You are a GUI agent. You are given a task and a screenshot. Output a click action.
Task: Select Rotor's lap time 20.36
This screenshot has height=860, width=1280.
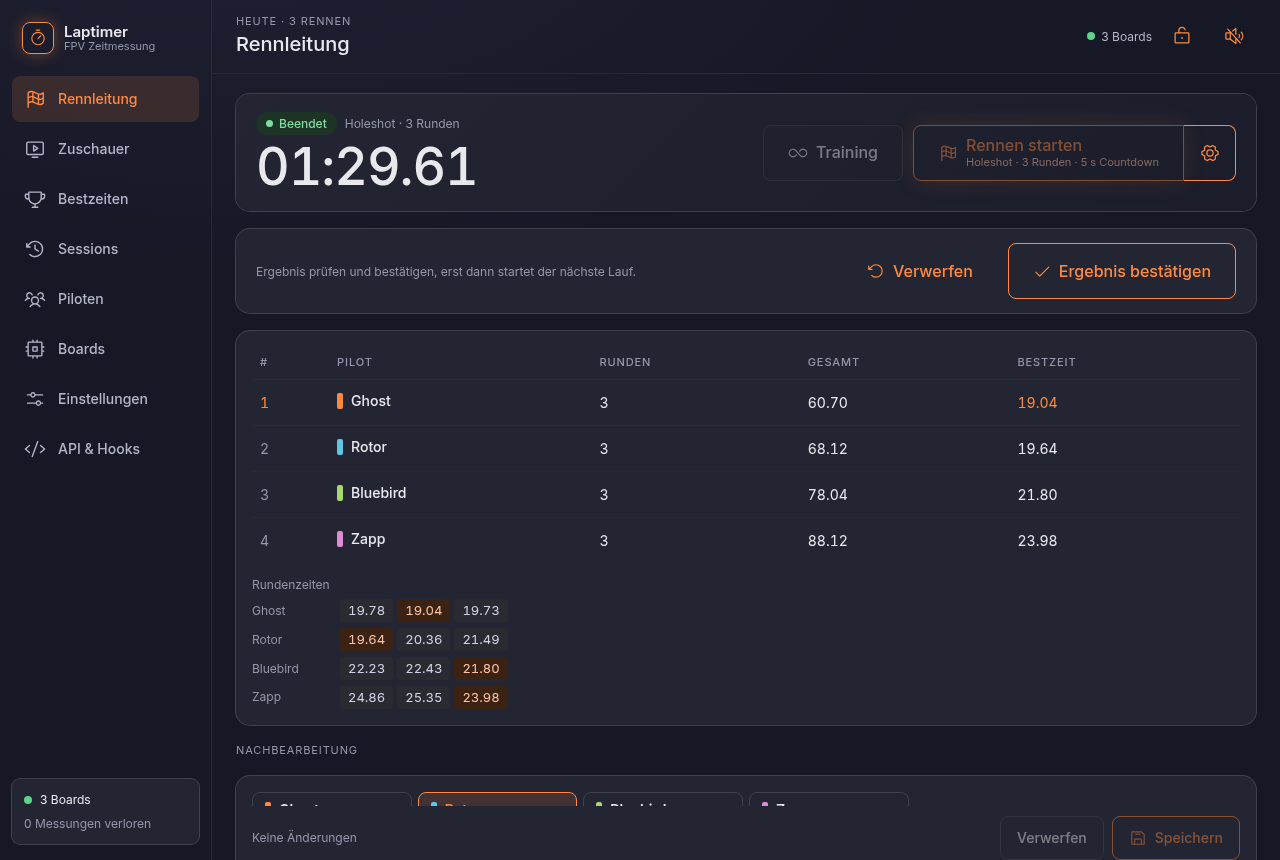[x=424, y=640]
